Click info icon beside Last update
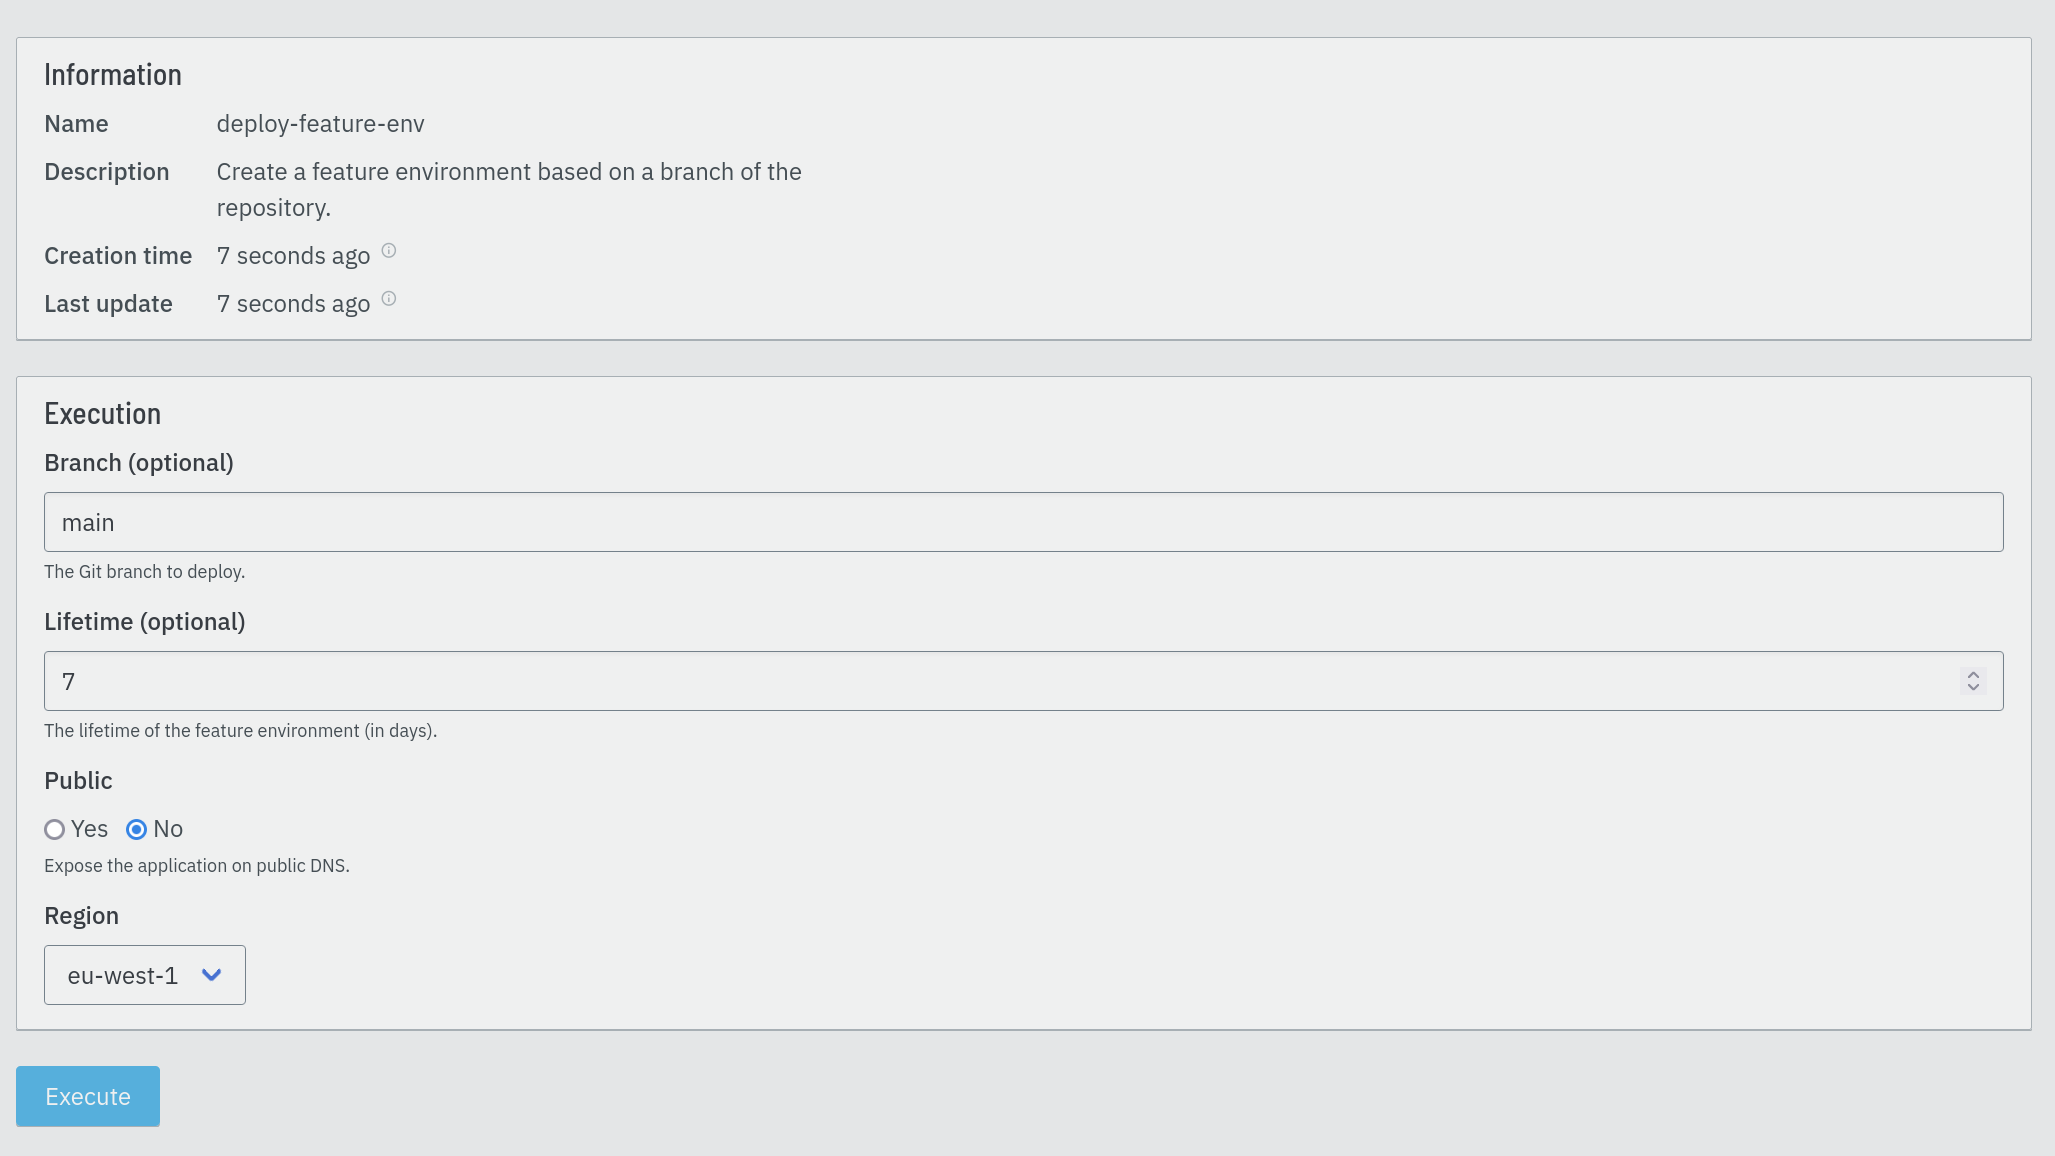The height and width of the screenshot is (1156, 2055). (x=389, y=299)
